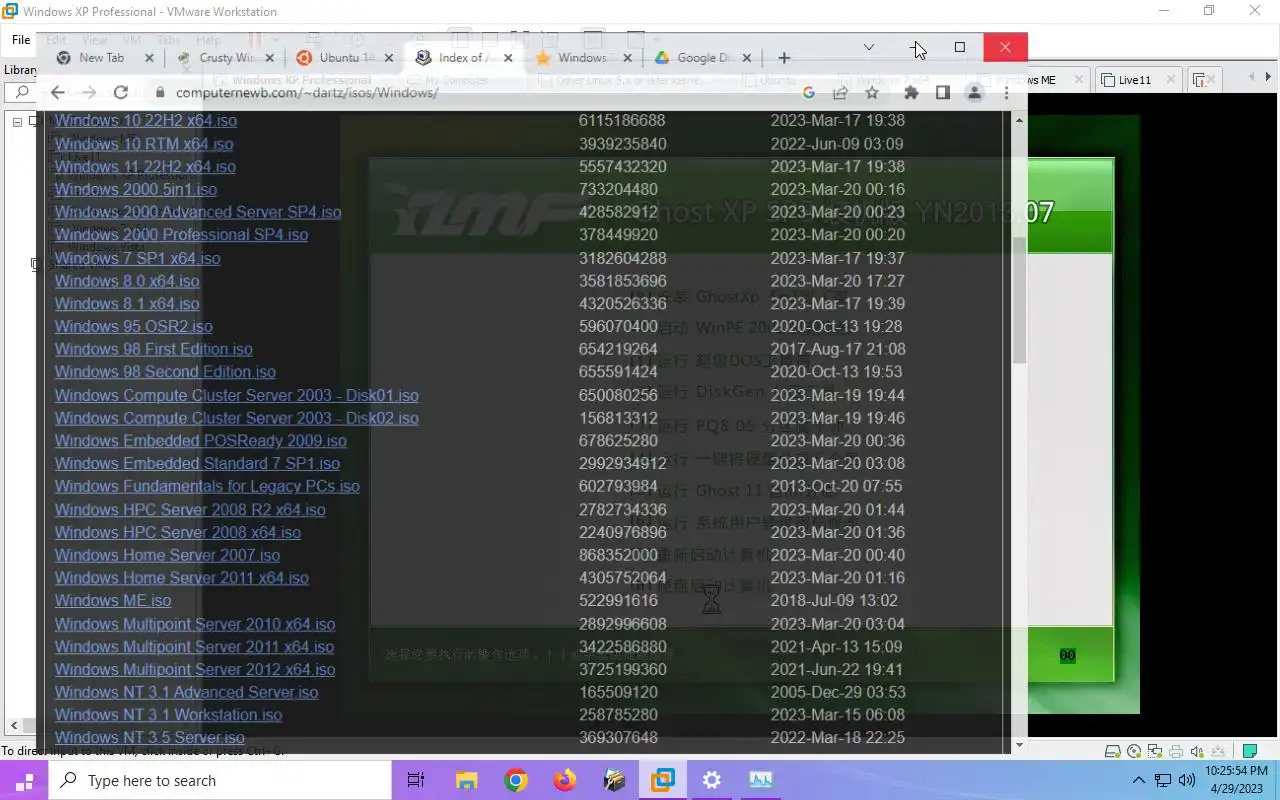Click VMware sound card status icon
The height and width of the screenshot is (800, 1280).
[1198, 752]
